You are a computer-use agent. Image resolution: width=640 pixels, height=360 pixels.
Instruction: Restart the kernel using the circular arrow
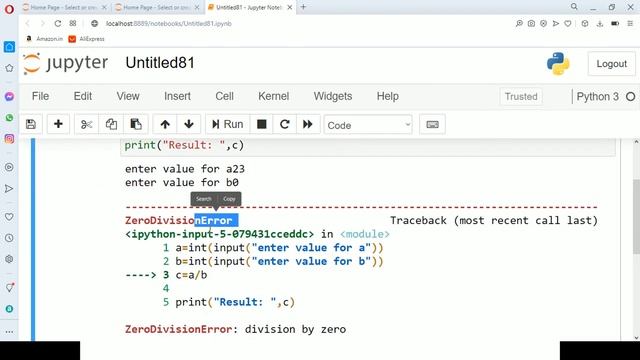(284, 124)
